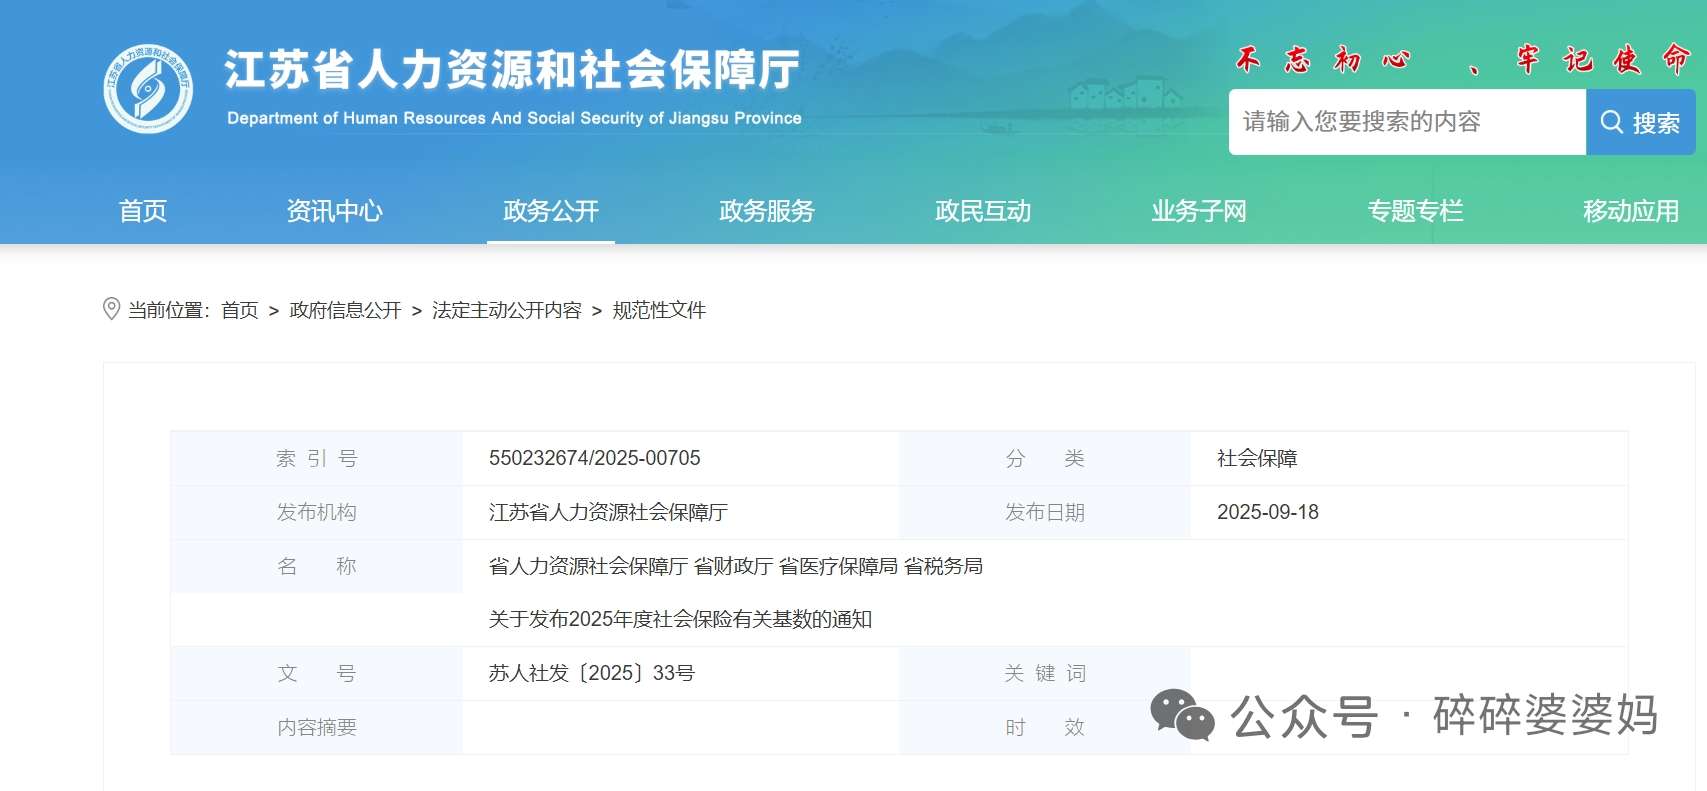Go to 政务服务 section

766,211
